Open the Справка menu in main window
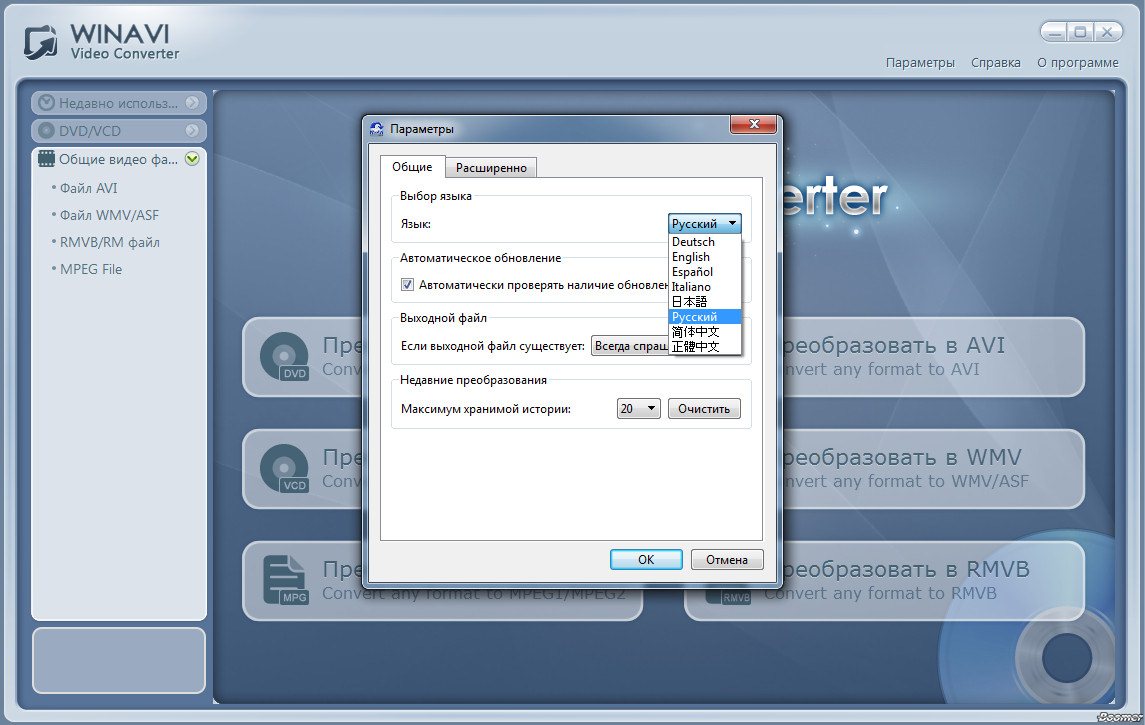 995,63
